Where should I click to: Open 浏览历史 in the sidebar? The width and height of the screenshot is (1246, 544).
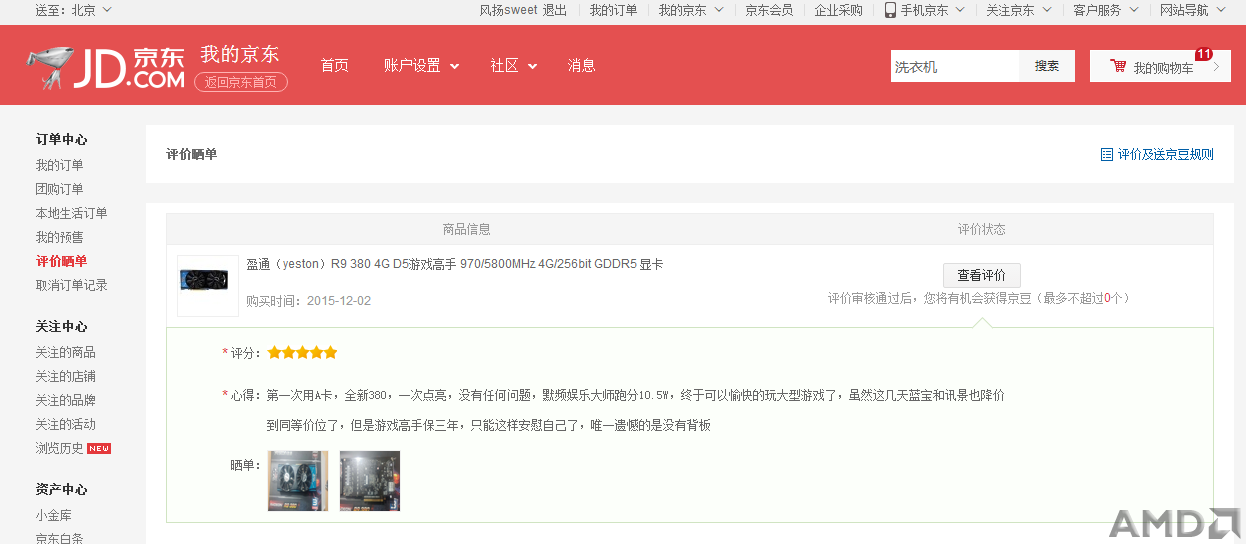tap(59, 448)
